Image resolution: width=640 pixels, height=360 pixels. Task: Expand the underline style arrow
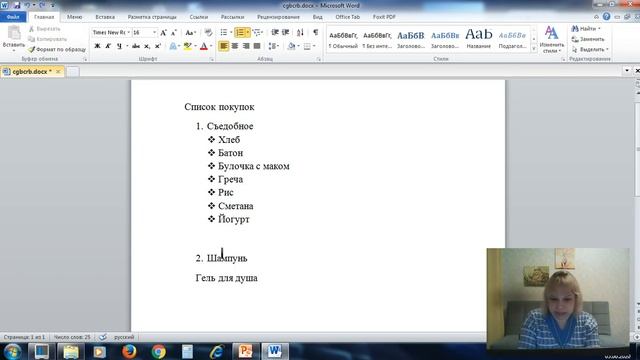click(x=127, y=46)
